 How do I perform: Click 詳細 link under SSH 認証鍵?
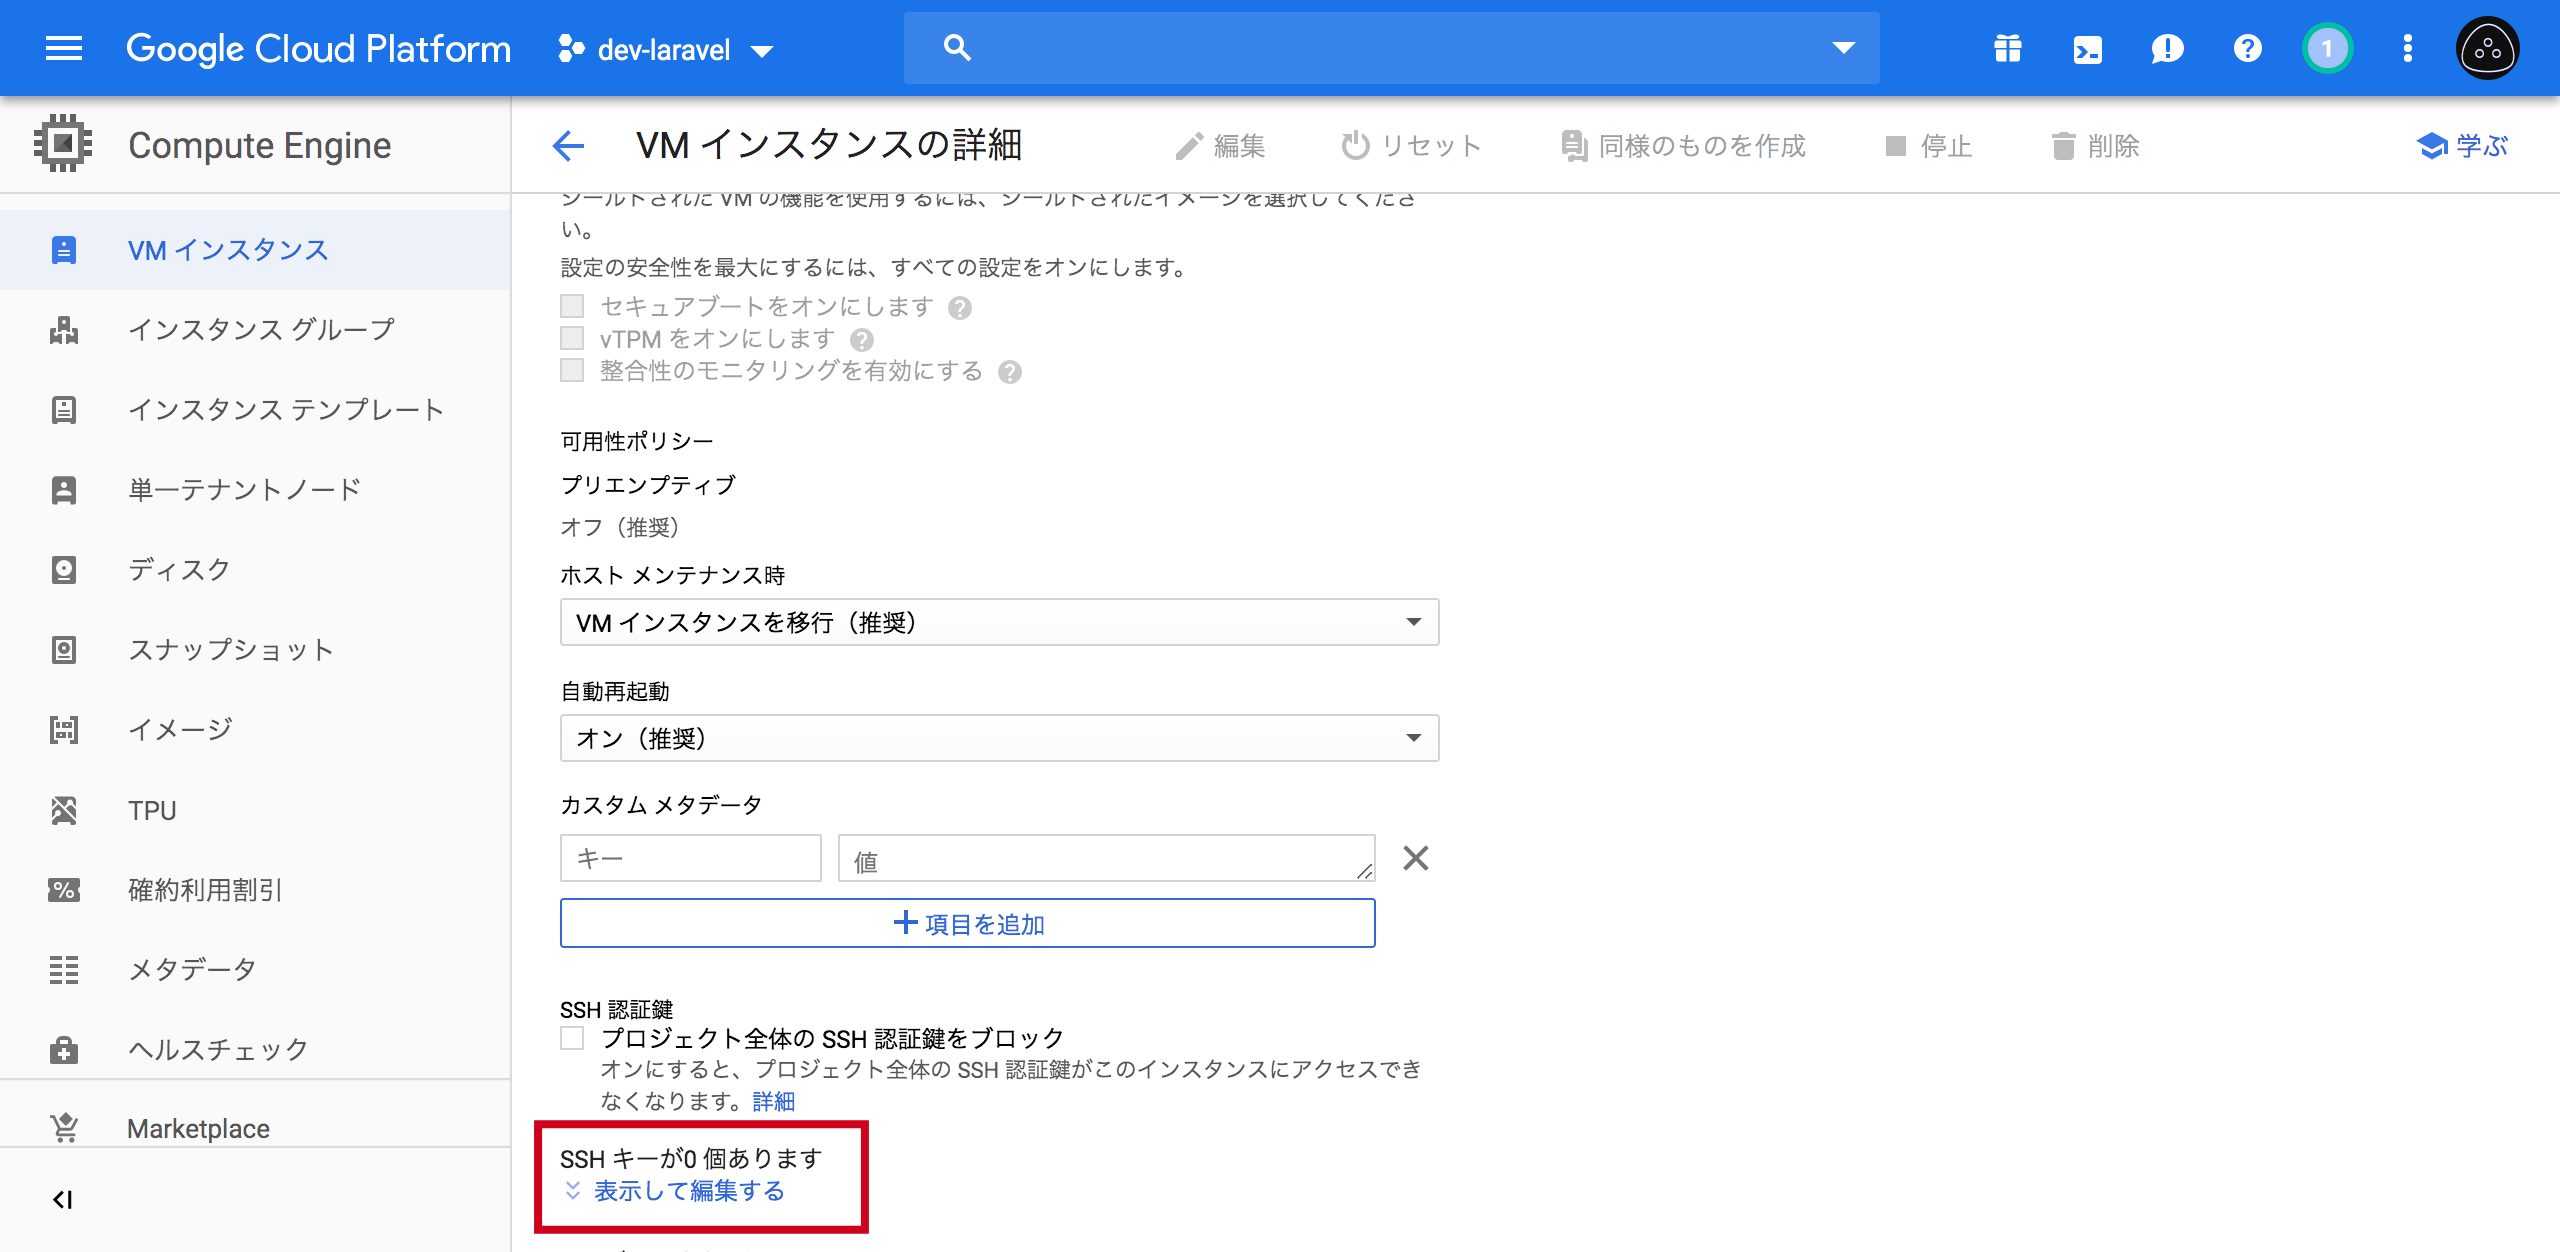(773, 1101)
